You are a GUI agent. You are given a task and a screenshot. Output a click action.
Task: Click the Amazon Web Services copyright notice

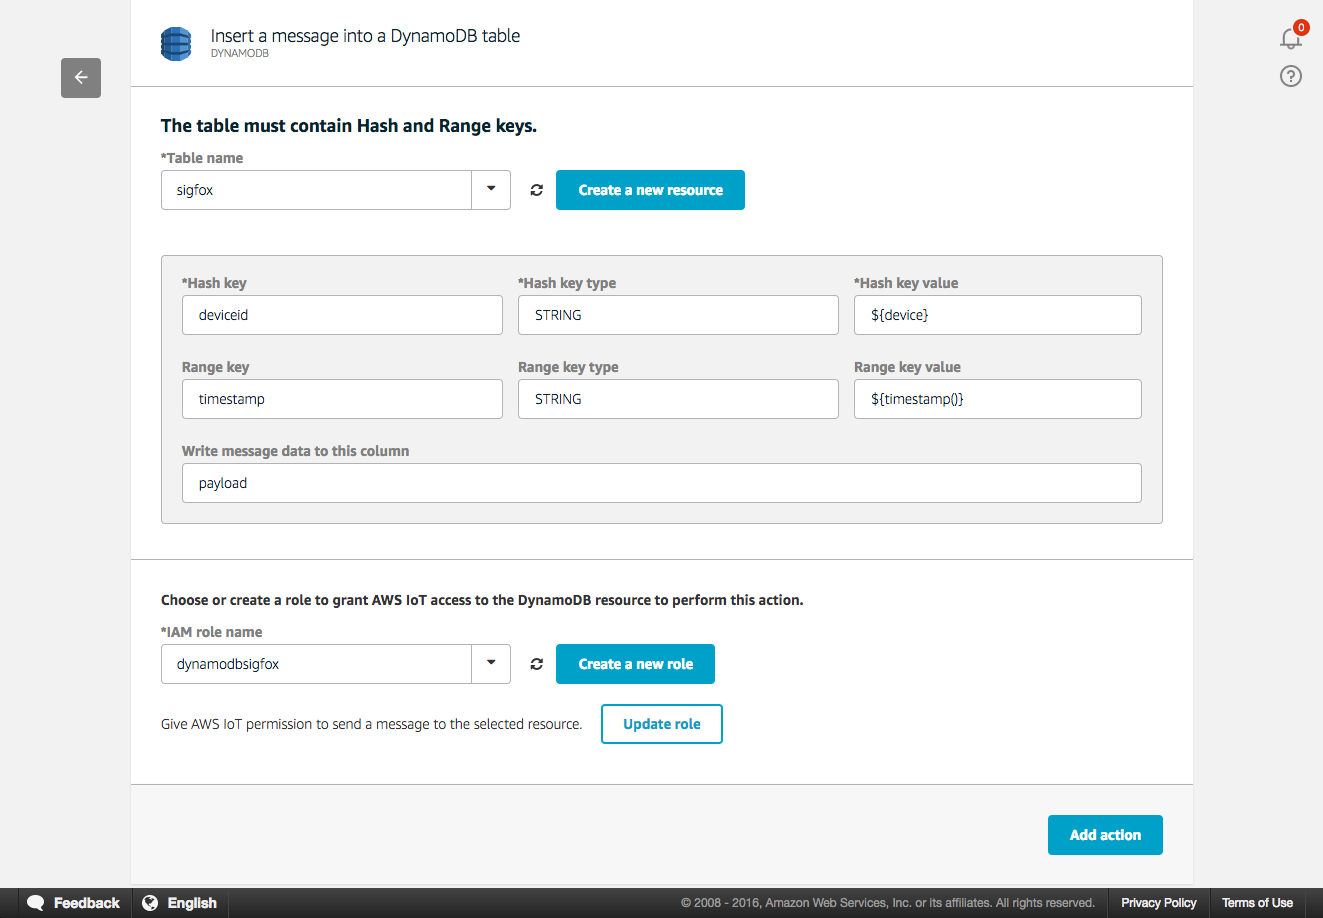pyautogui.click(x=888, y=903)
